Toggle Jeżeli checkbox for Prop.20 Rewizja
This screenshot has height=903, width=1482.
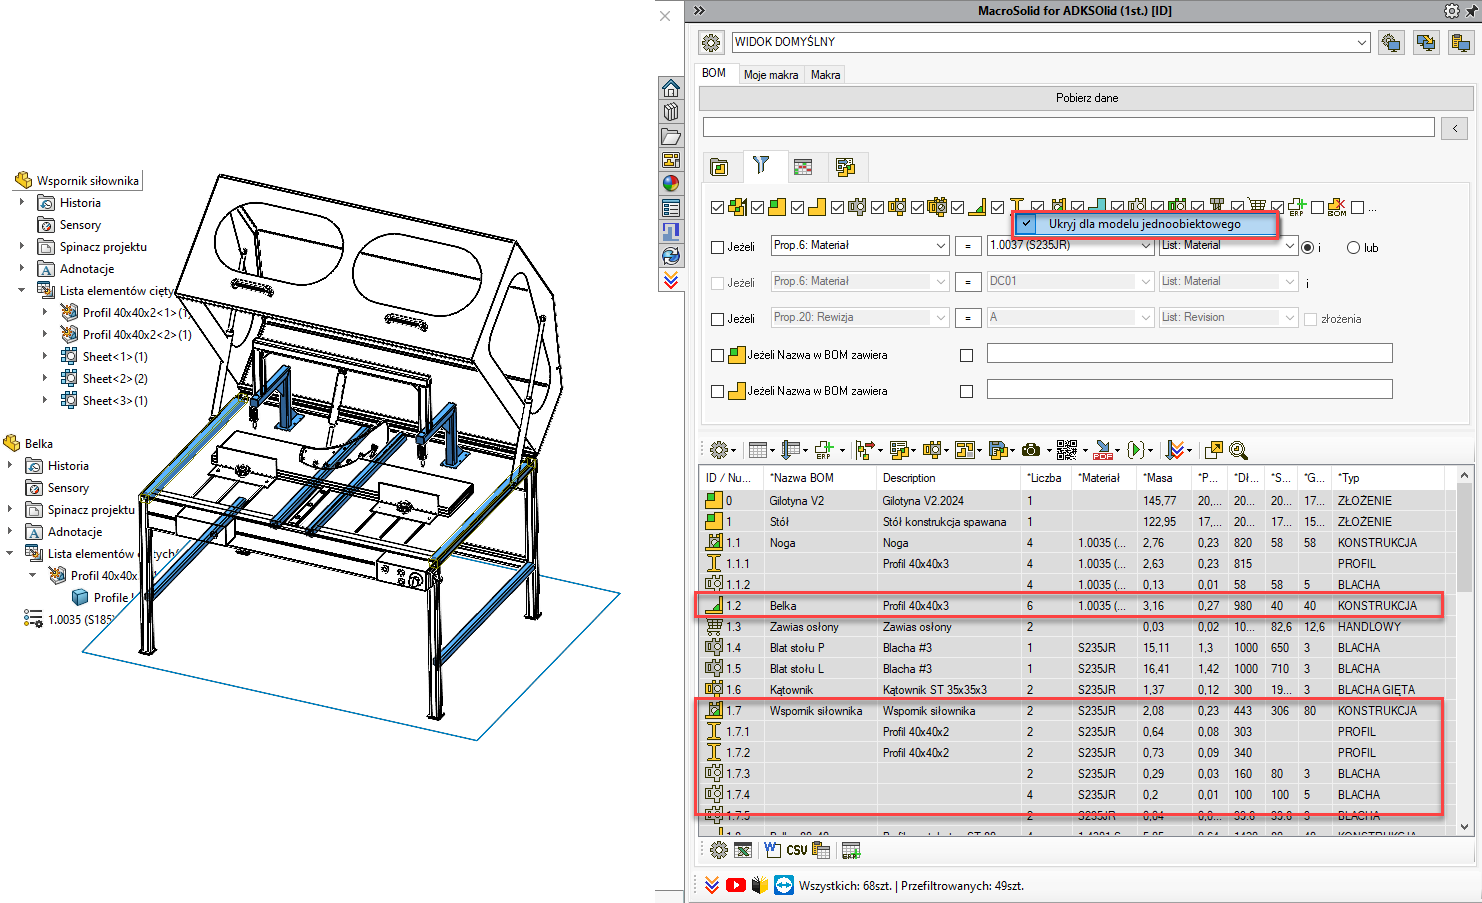point(717,319)
